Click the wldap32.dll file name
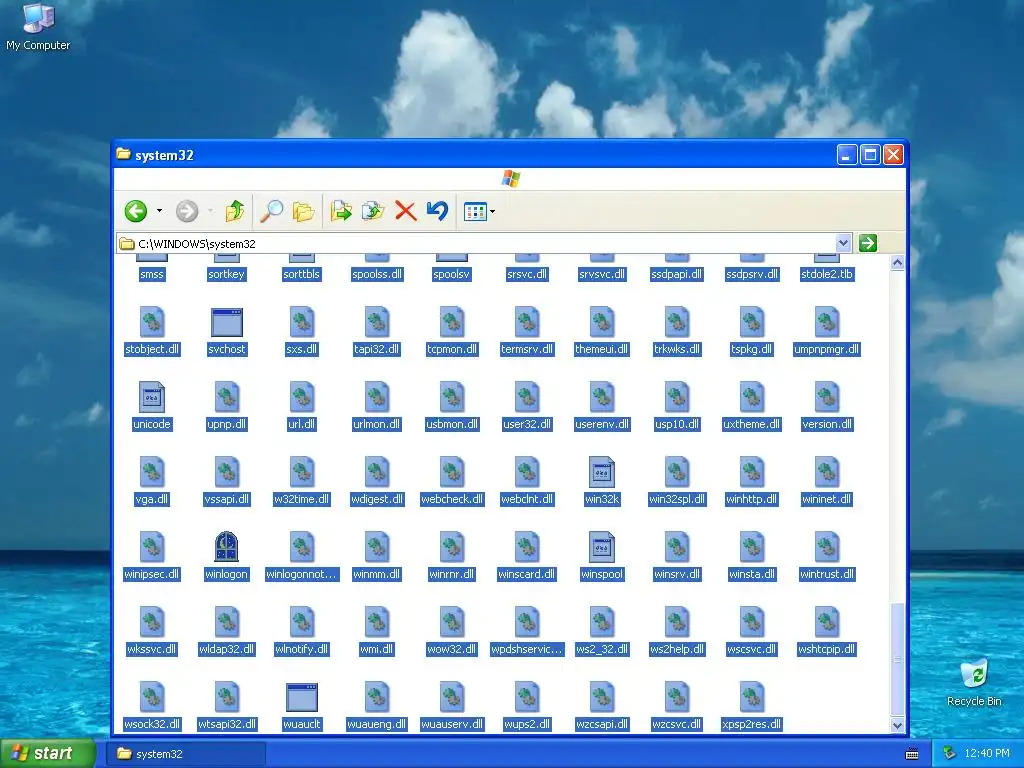Viewport: 1024px width, 768px height. pos(227,650)
